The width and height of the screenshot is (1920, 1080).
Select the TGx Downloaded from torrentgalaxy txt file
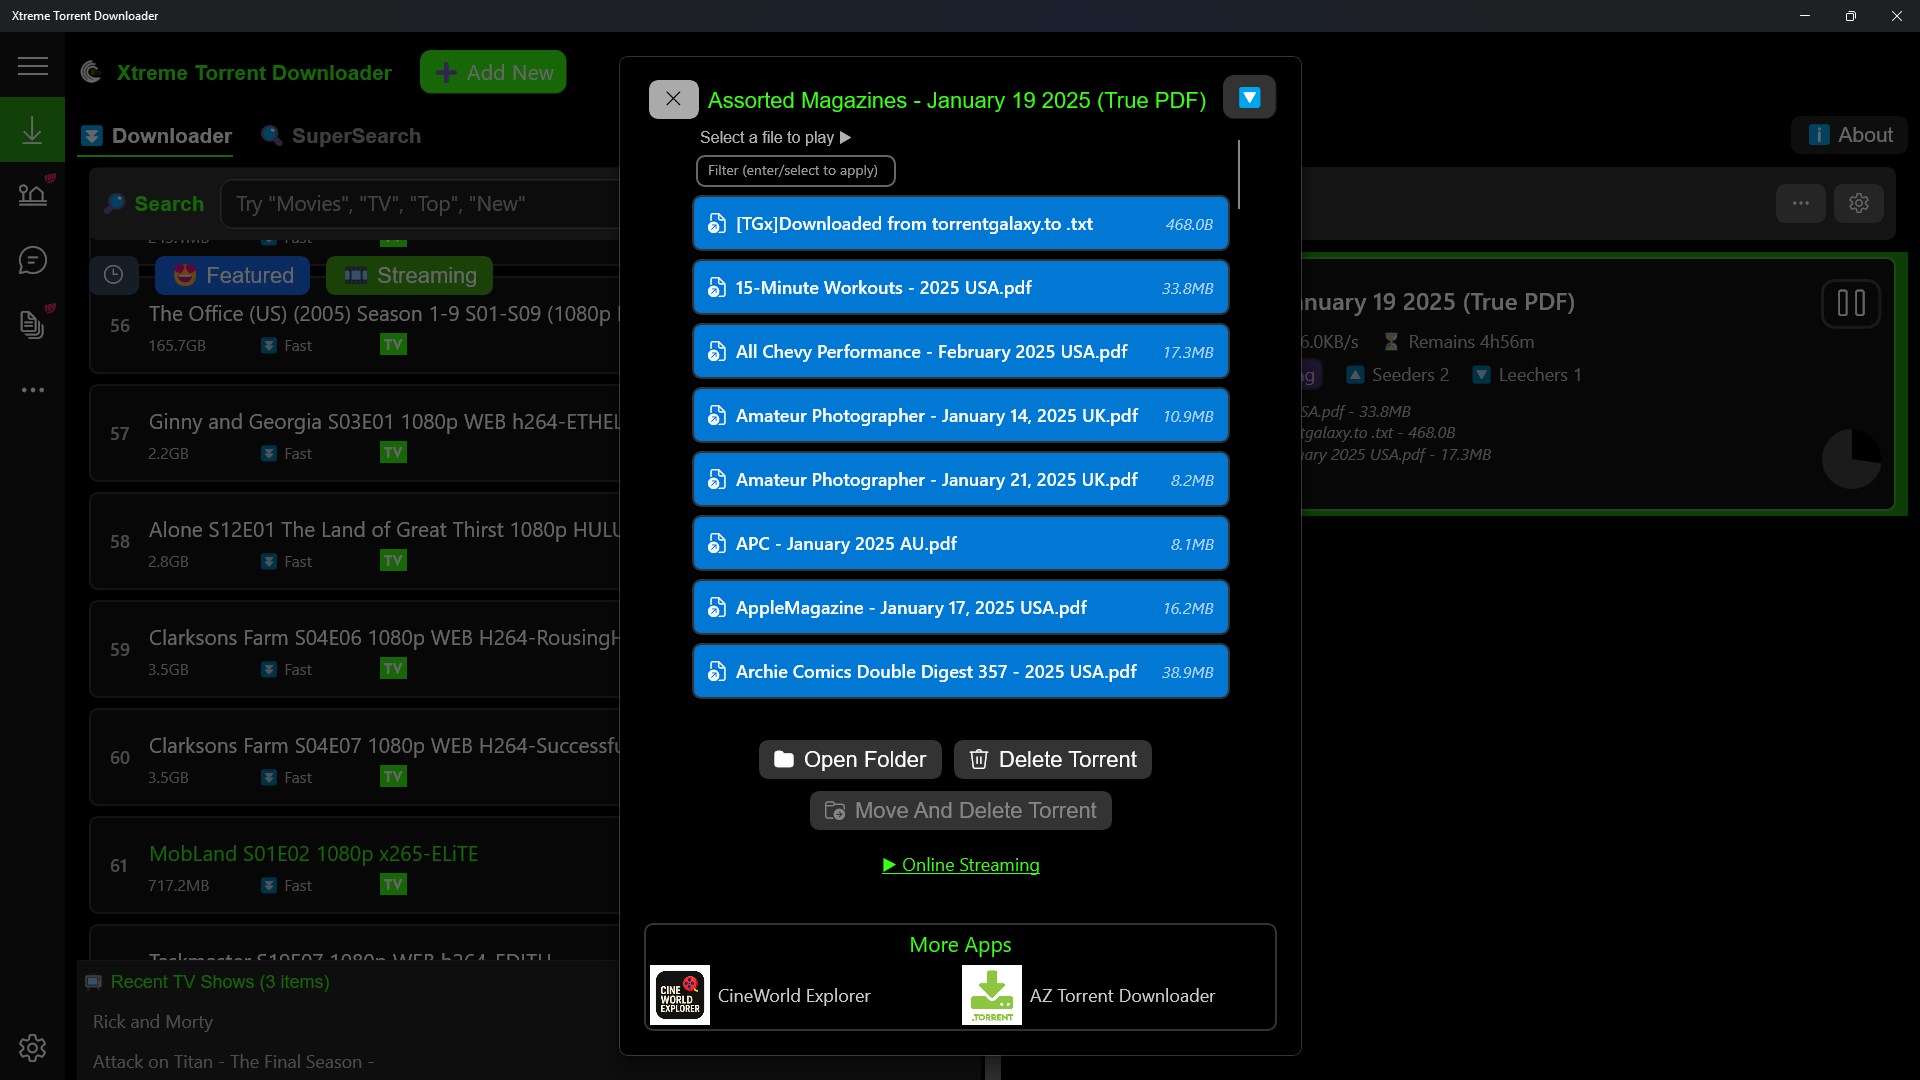(960, 224)
